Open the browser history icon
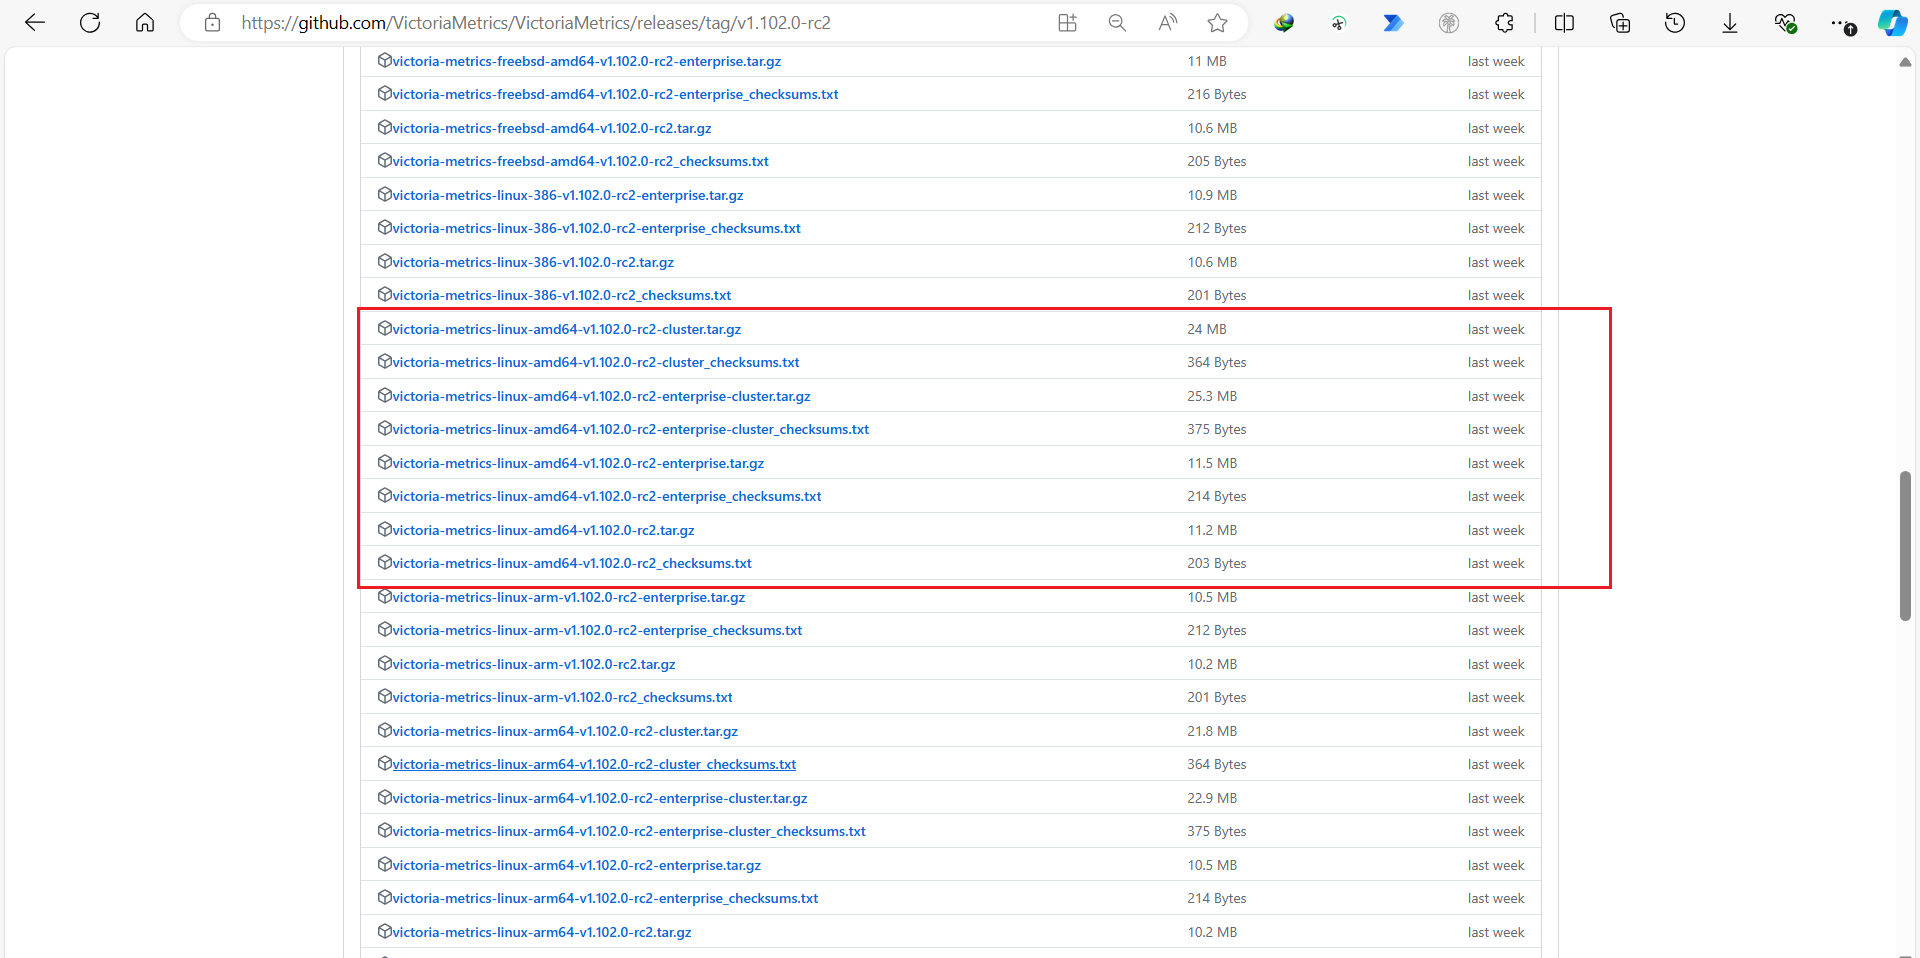The image size is (1920, 958). click(x=1675, y=23)
